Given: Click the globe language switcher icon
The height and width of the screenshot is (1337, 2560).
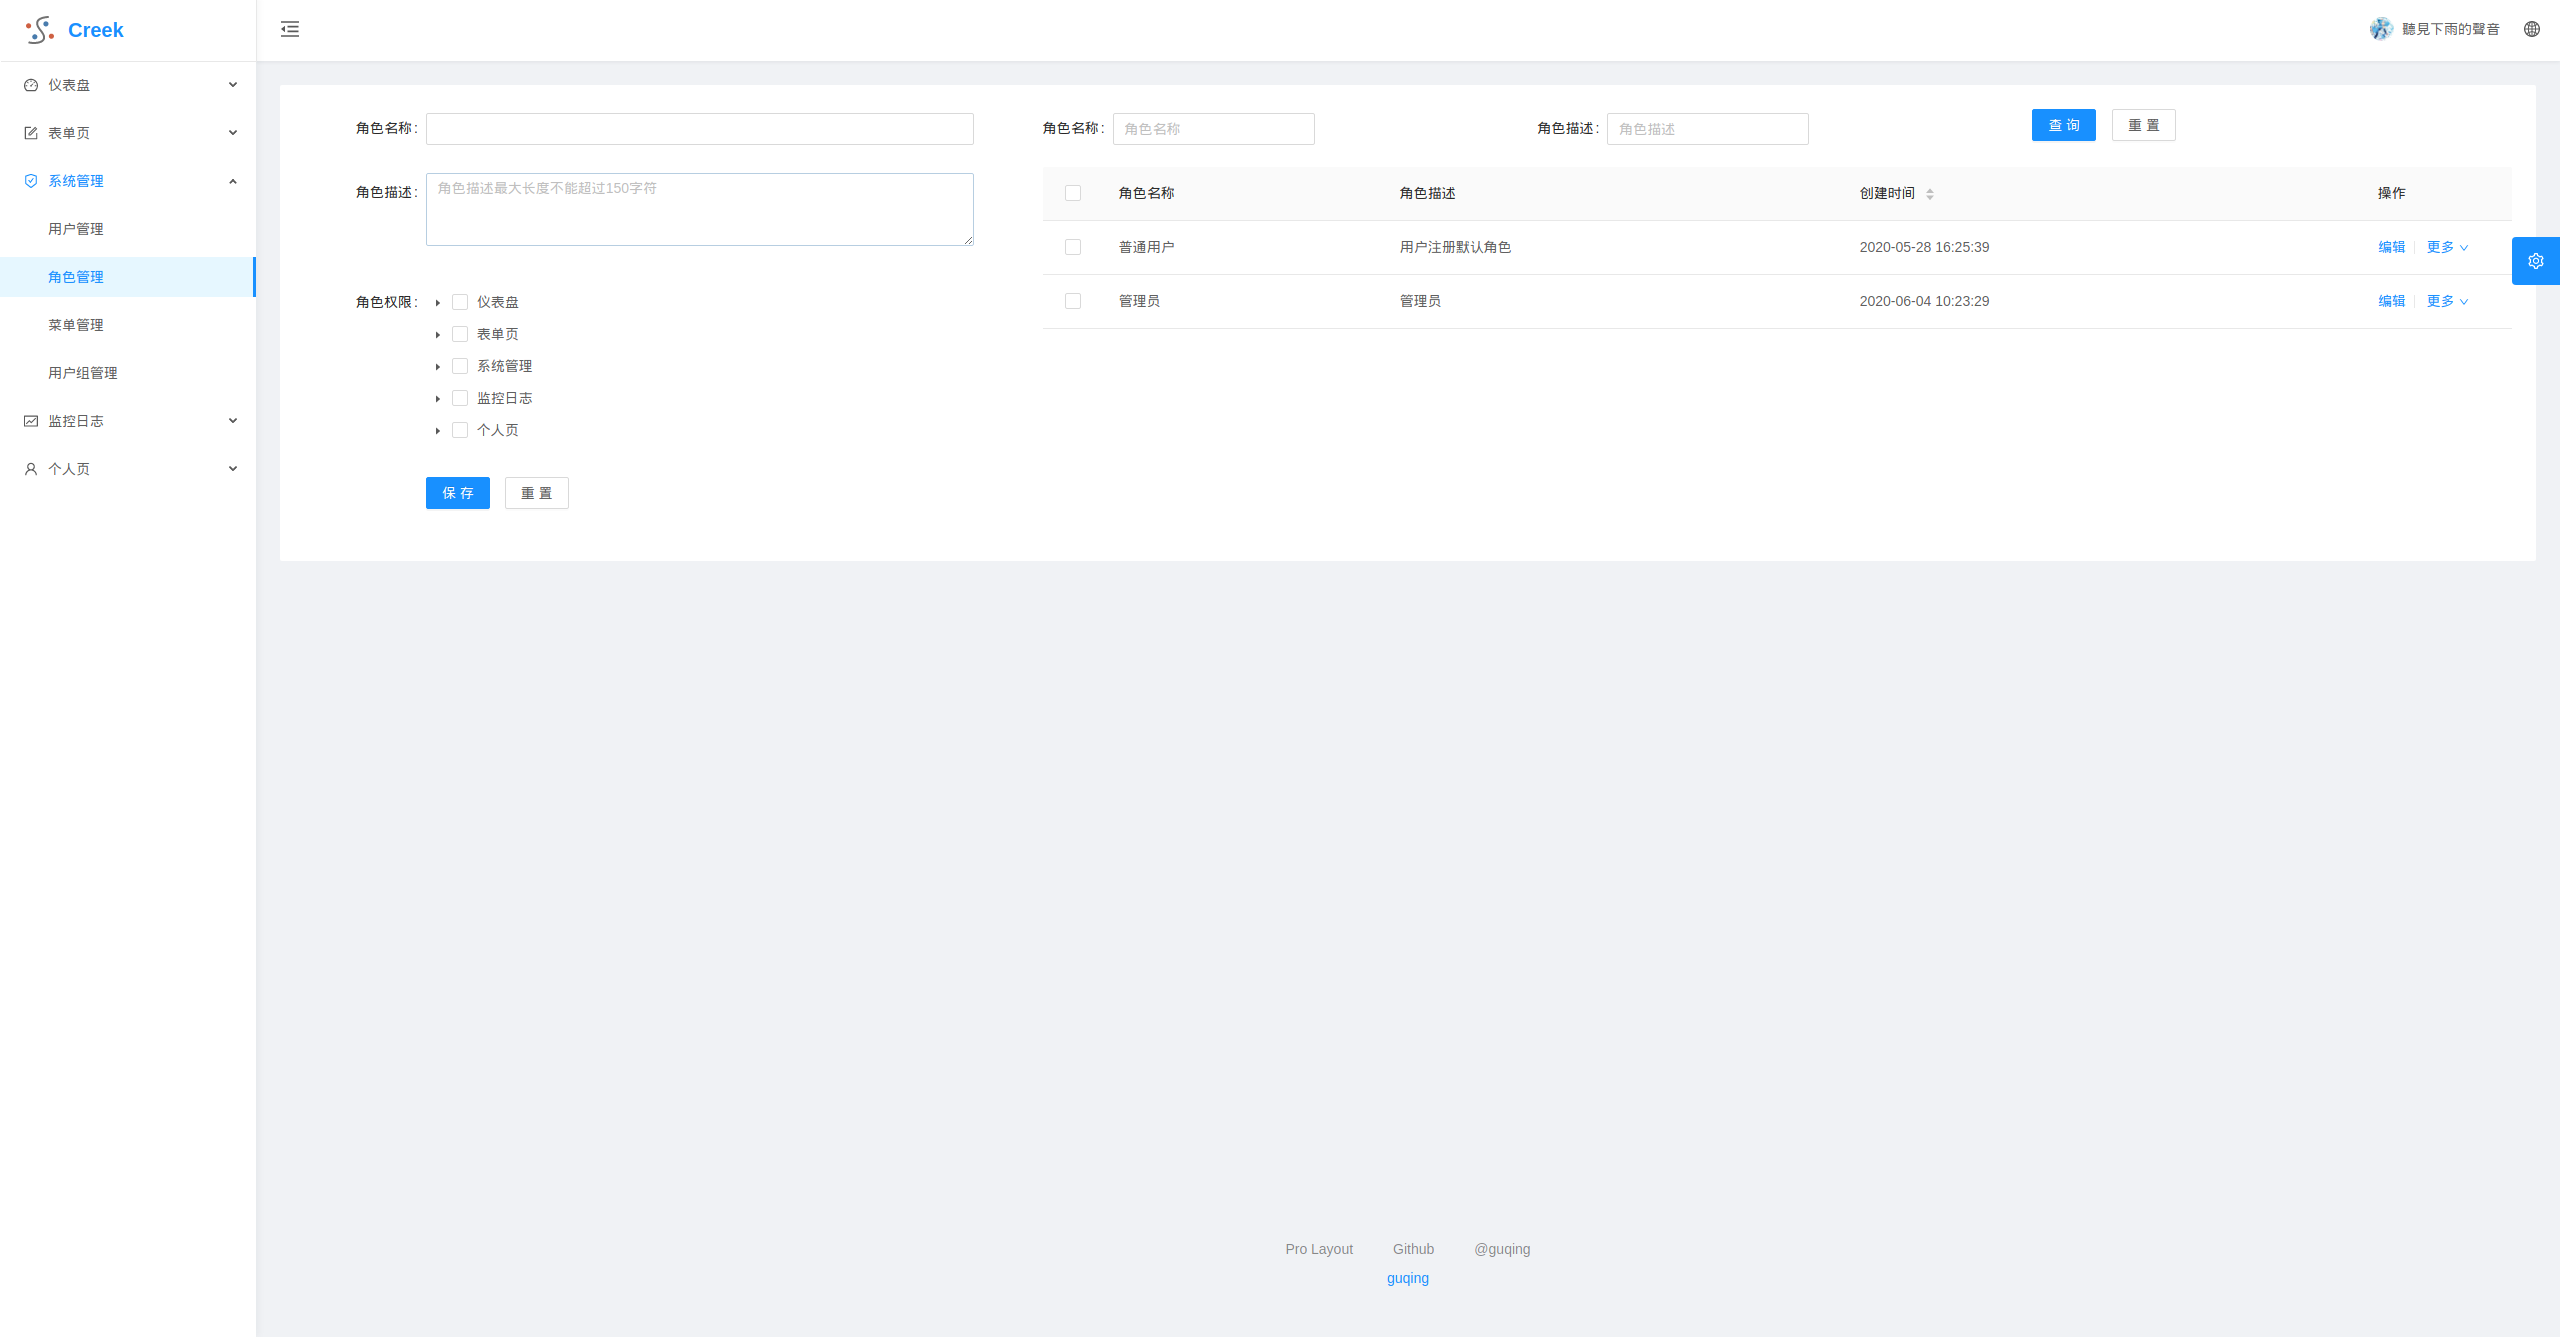Looking at the screenshot, I should click(x=2531, y=29).
